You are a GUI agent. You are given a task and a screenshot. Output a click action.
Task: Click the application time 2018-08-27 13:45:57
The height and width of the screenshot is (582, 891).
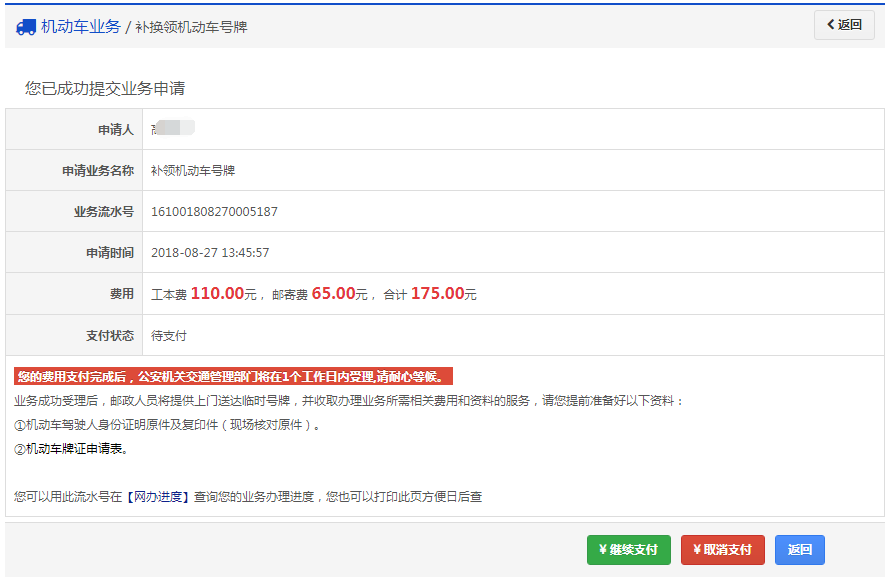[x=210, y=253]
